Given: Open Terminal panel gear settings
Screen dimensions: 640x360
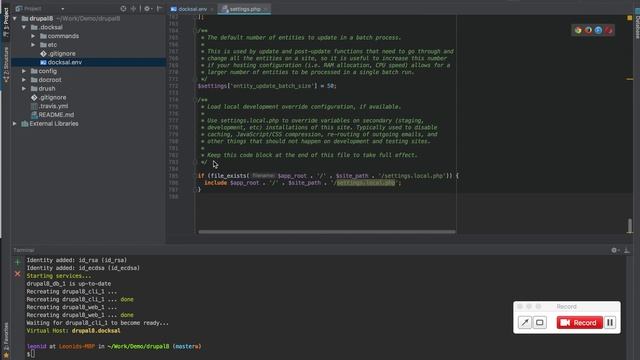Looking at the screenshot, I should pos(615,250).
